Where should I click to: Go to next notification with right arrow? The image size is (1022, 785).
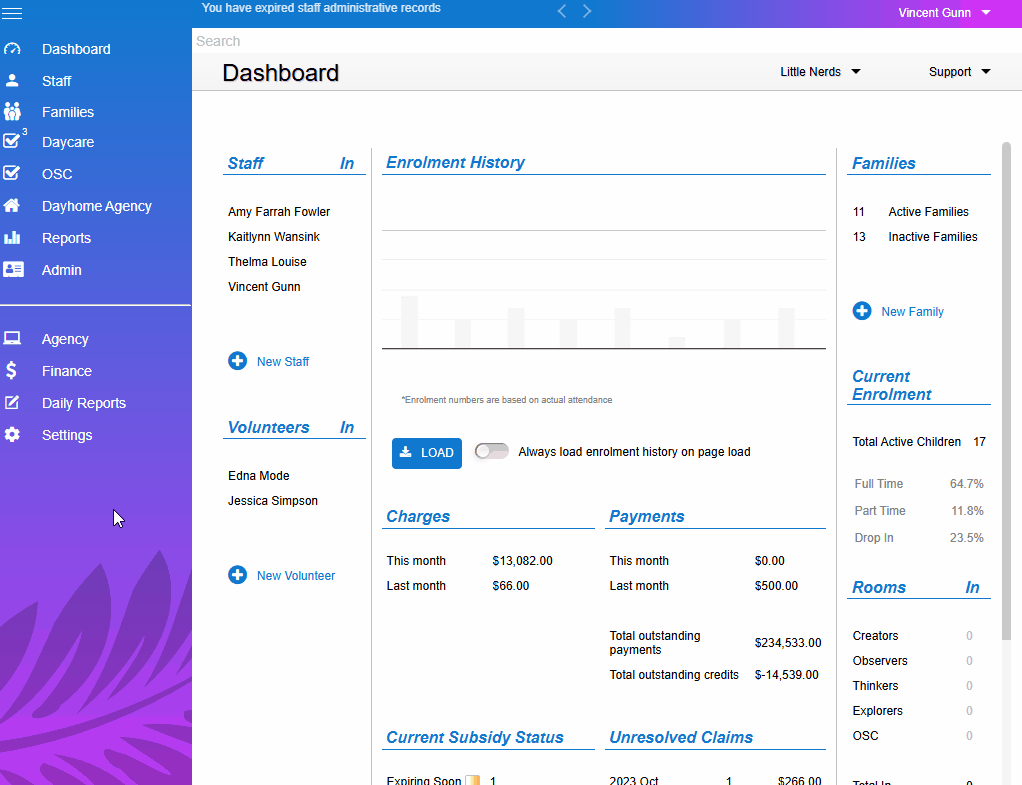pos(587,11)
